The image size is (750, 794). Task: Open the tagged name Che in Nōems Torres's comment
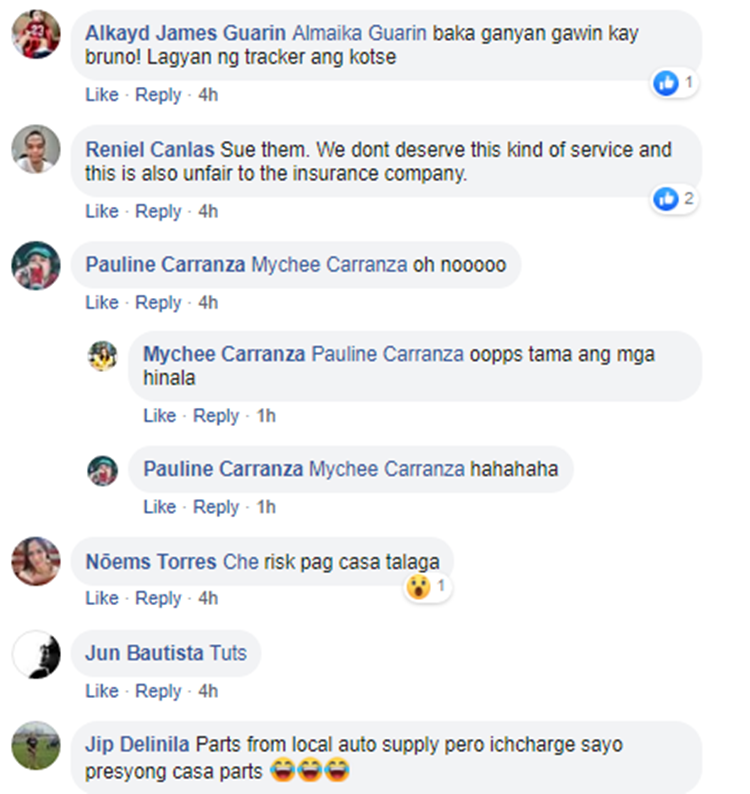coord(241,562)
